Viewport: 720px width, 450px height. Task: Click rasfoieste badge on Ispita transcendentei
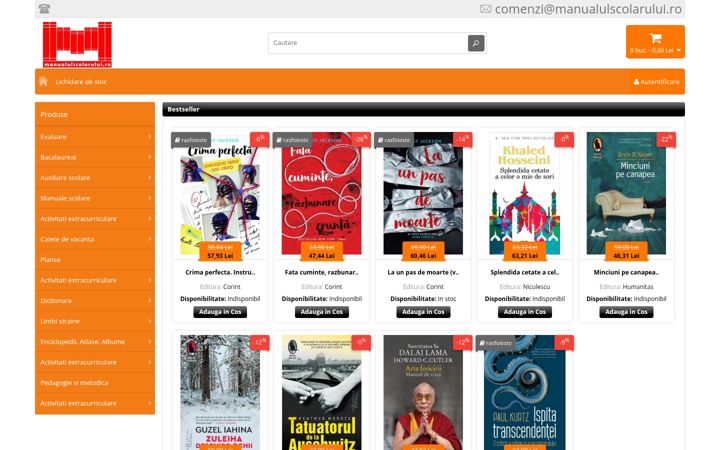495,343
